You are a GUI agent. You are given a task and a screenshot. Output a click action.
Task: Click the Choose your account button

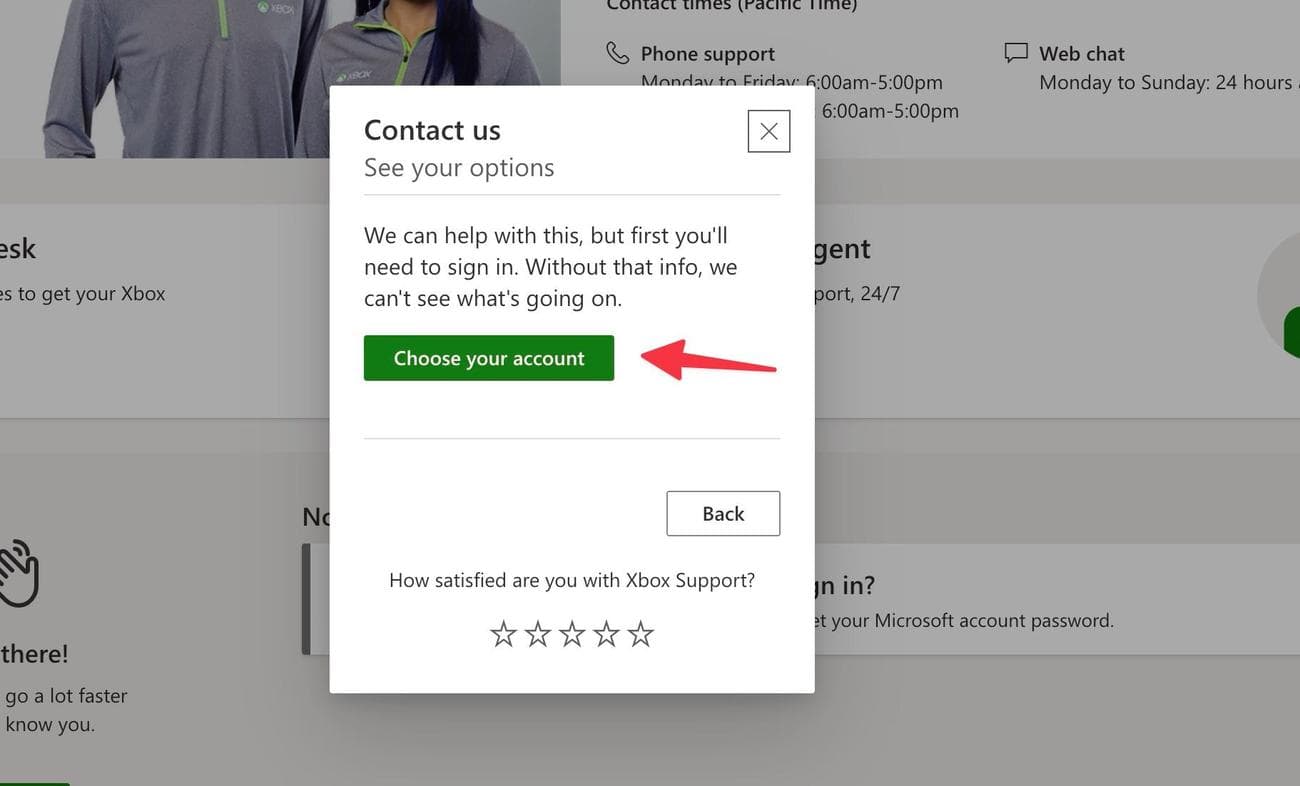coord(488,358)
